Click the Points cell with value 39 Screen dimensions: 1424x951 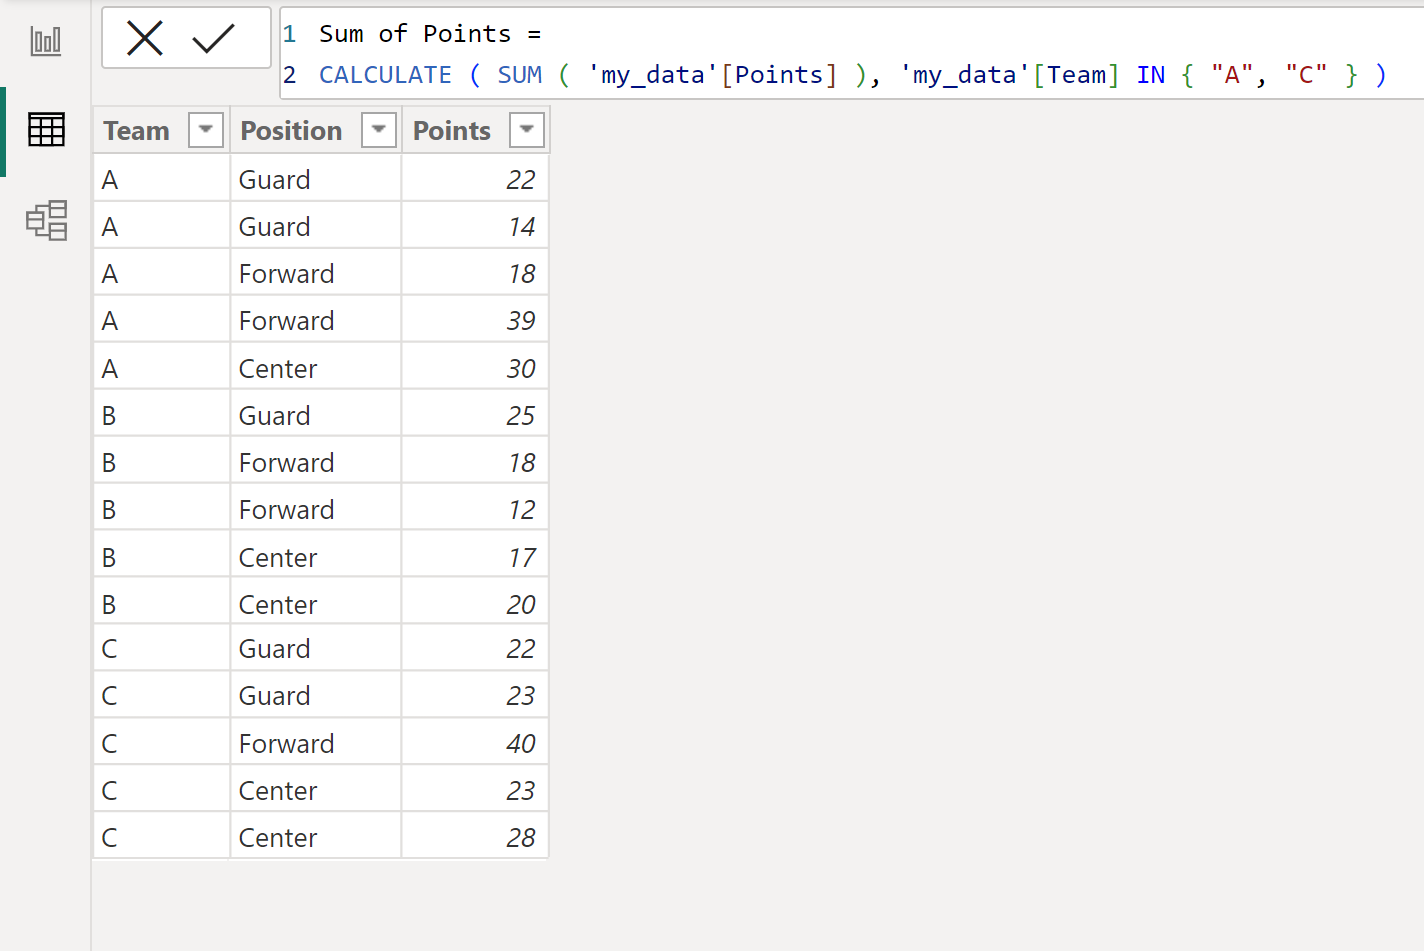476,321
